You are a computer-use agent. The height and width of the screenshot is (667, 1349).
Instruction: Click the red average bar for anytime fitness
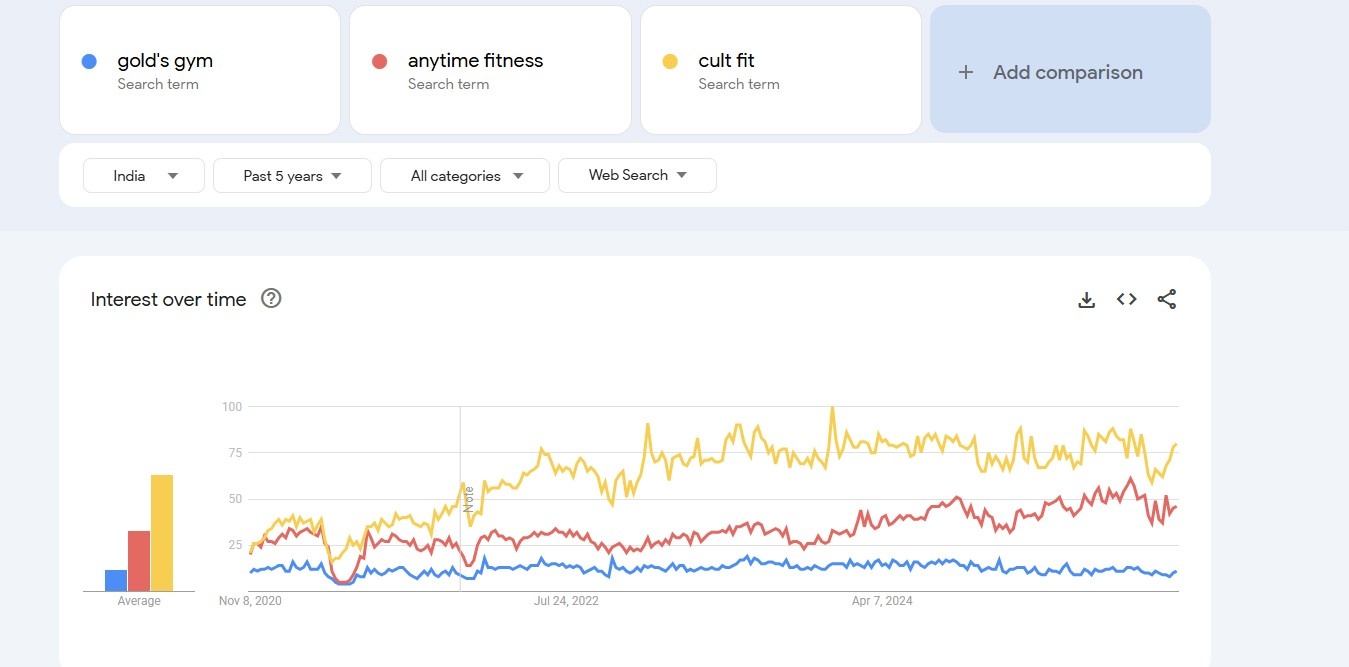(x=139, y=561)
